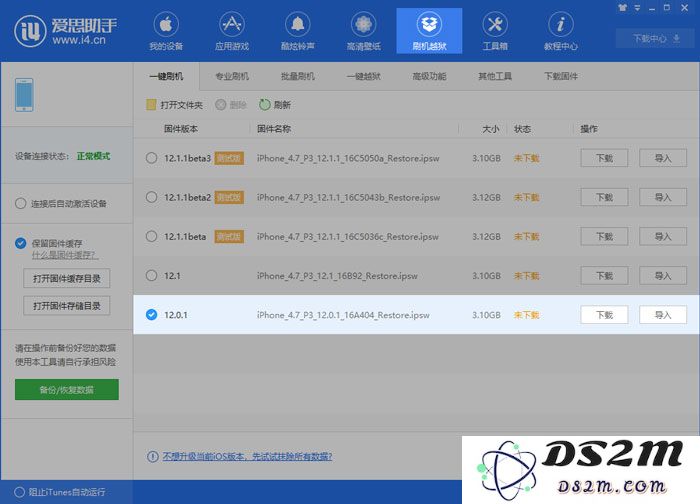The image size is (700, 504).
Task: Click 未下载 status in 12.0.1 row
Action: point(526,315)
